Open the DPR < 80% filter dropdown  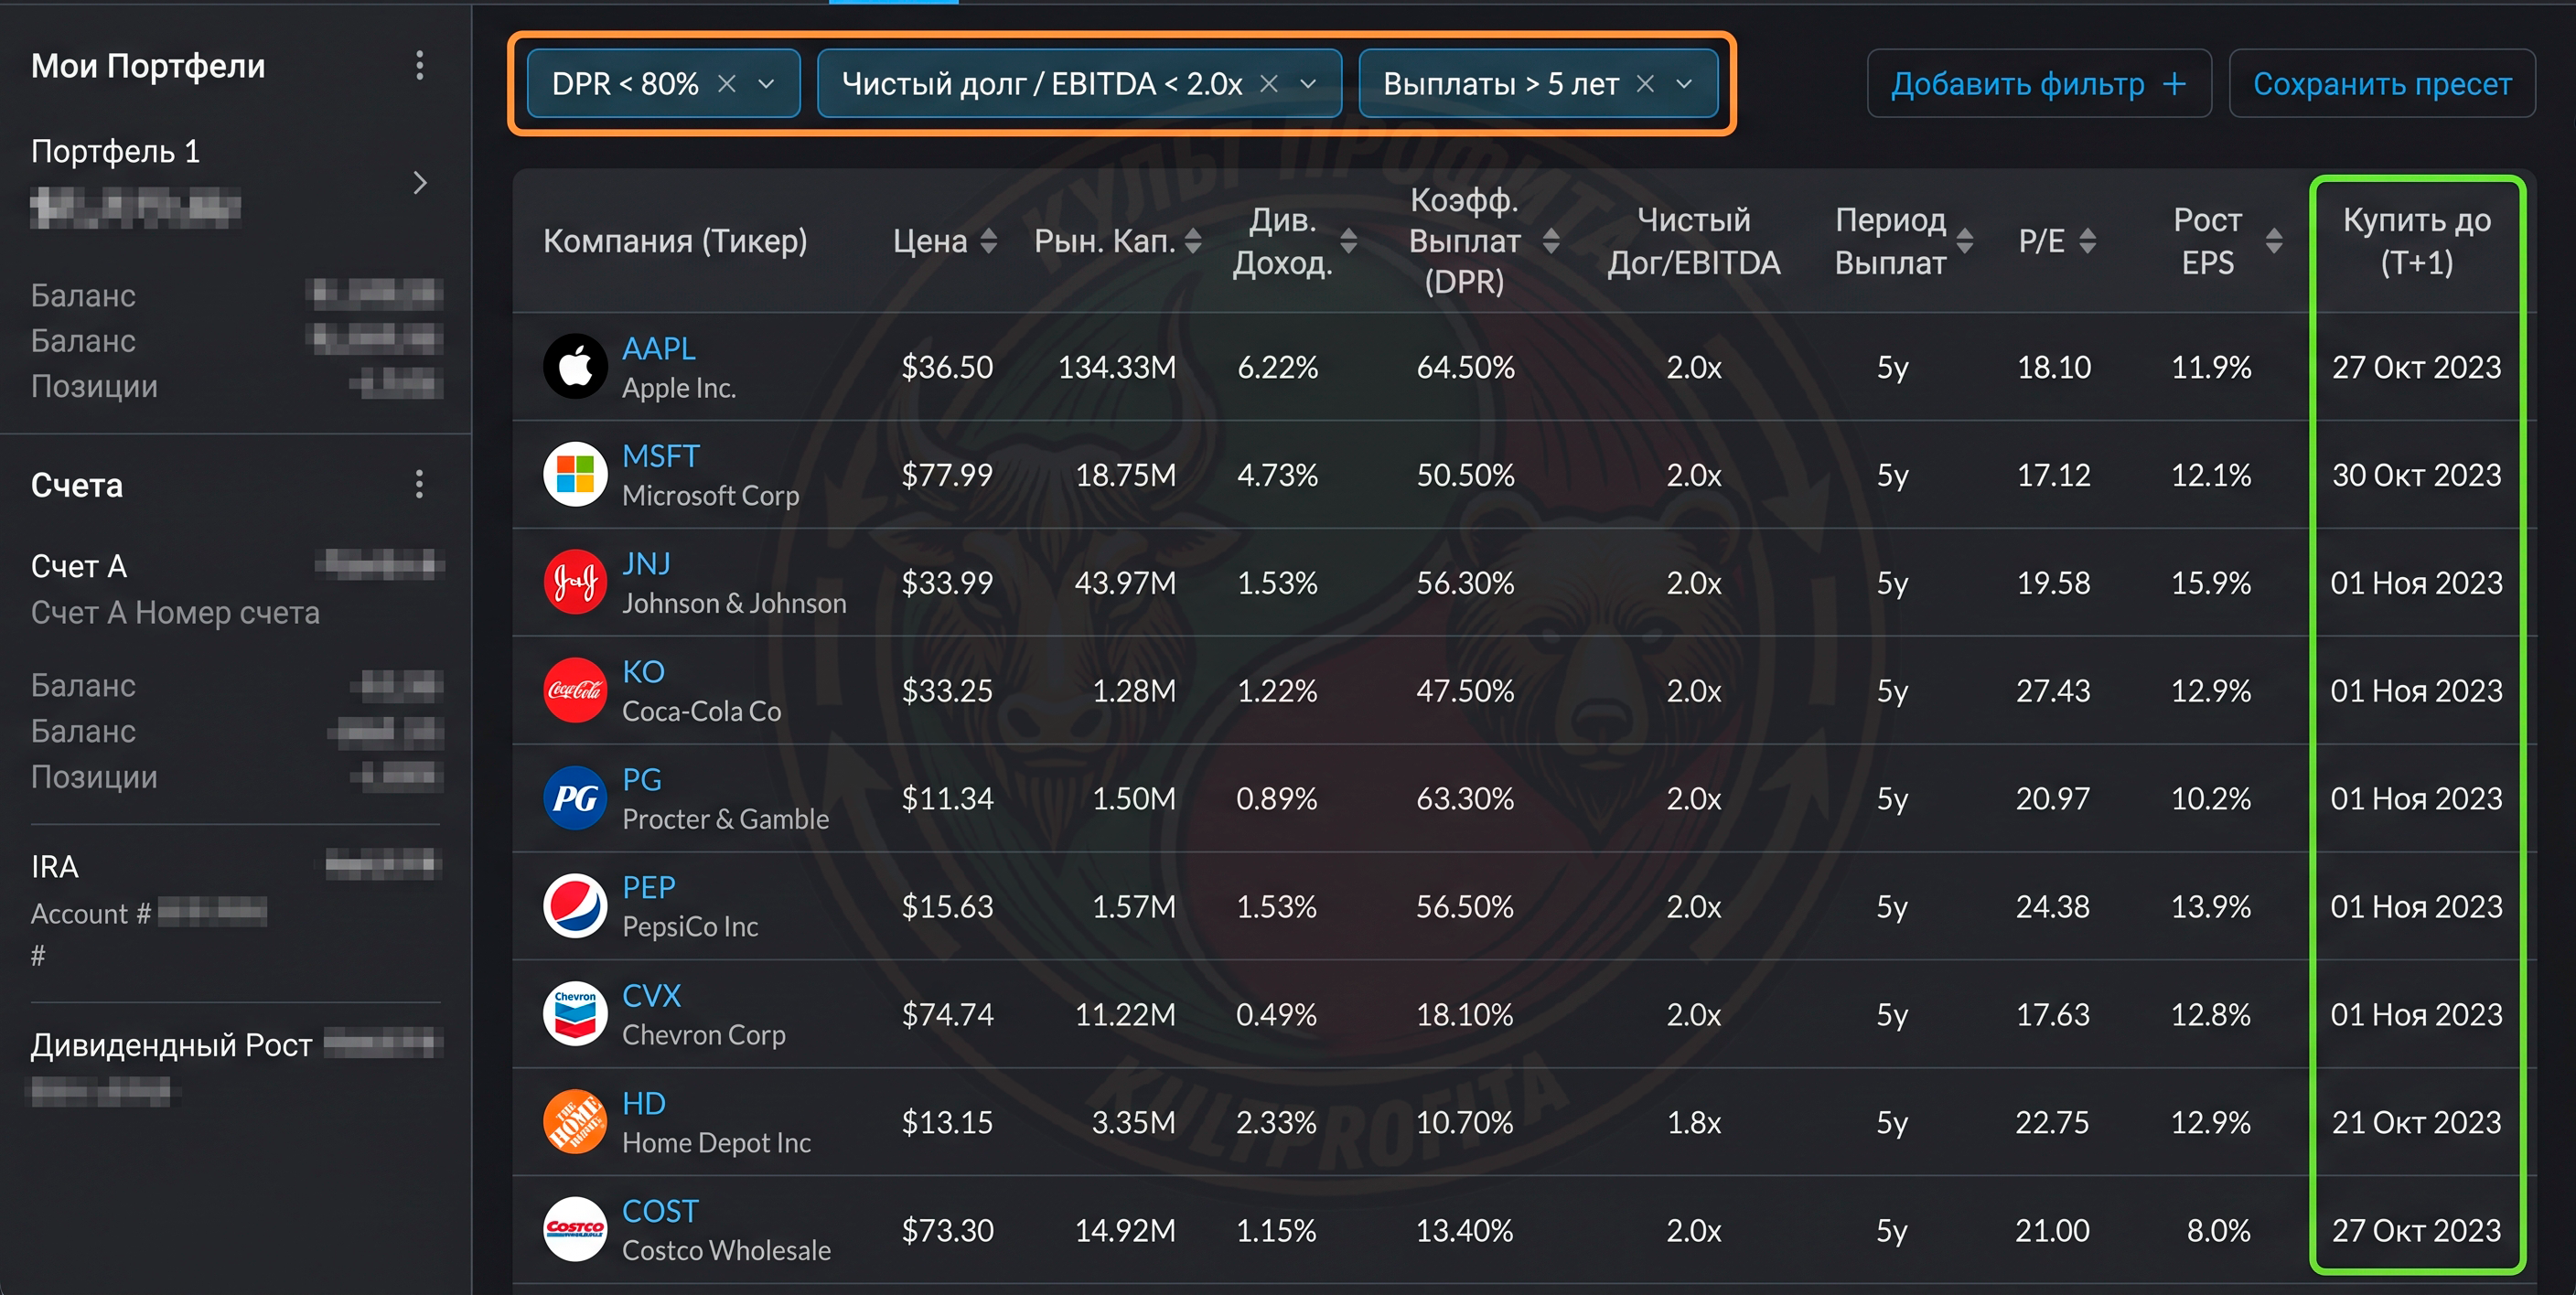pyautogui.click(x=766, y=84)
